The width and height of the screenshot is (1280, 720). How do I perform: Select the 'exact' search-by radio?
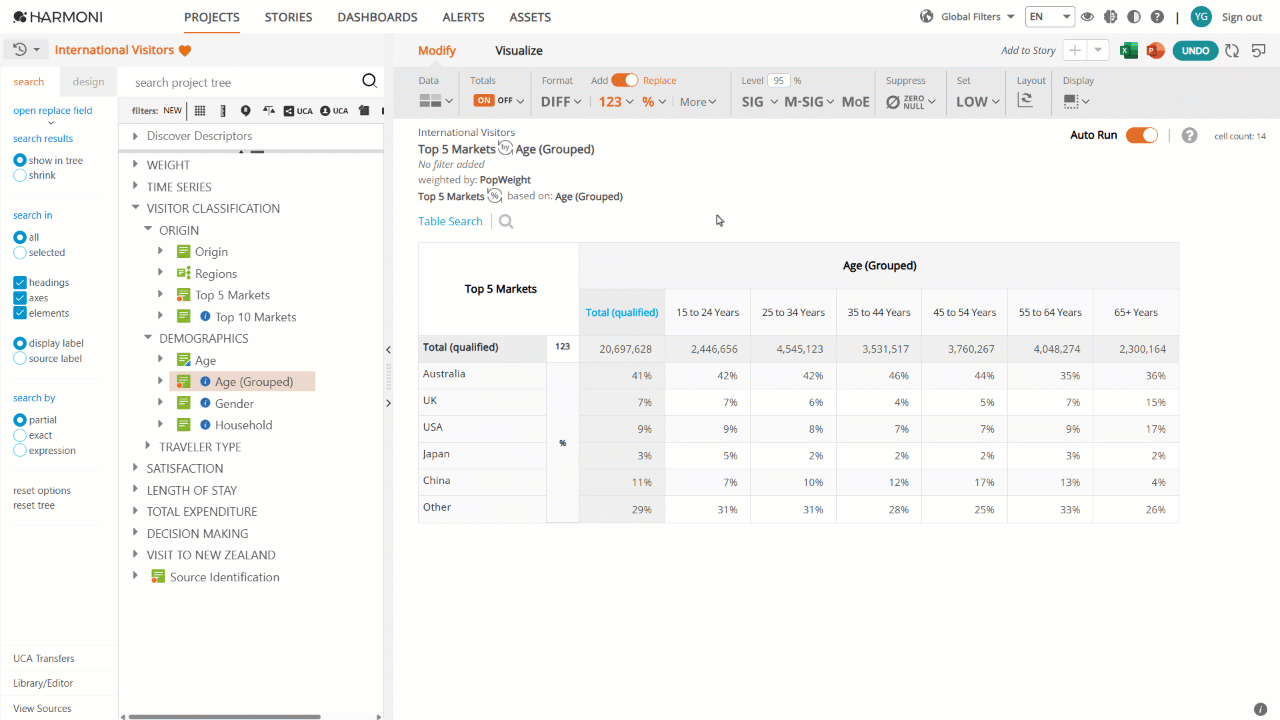20,435
